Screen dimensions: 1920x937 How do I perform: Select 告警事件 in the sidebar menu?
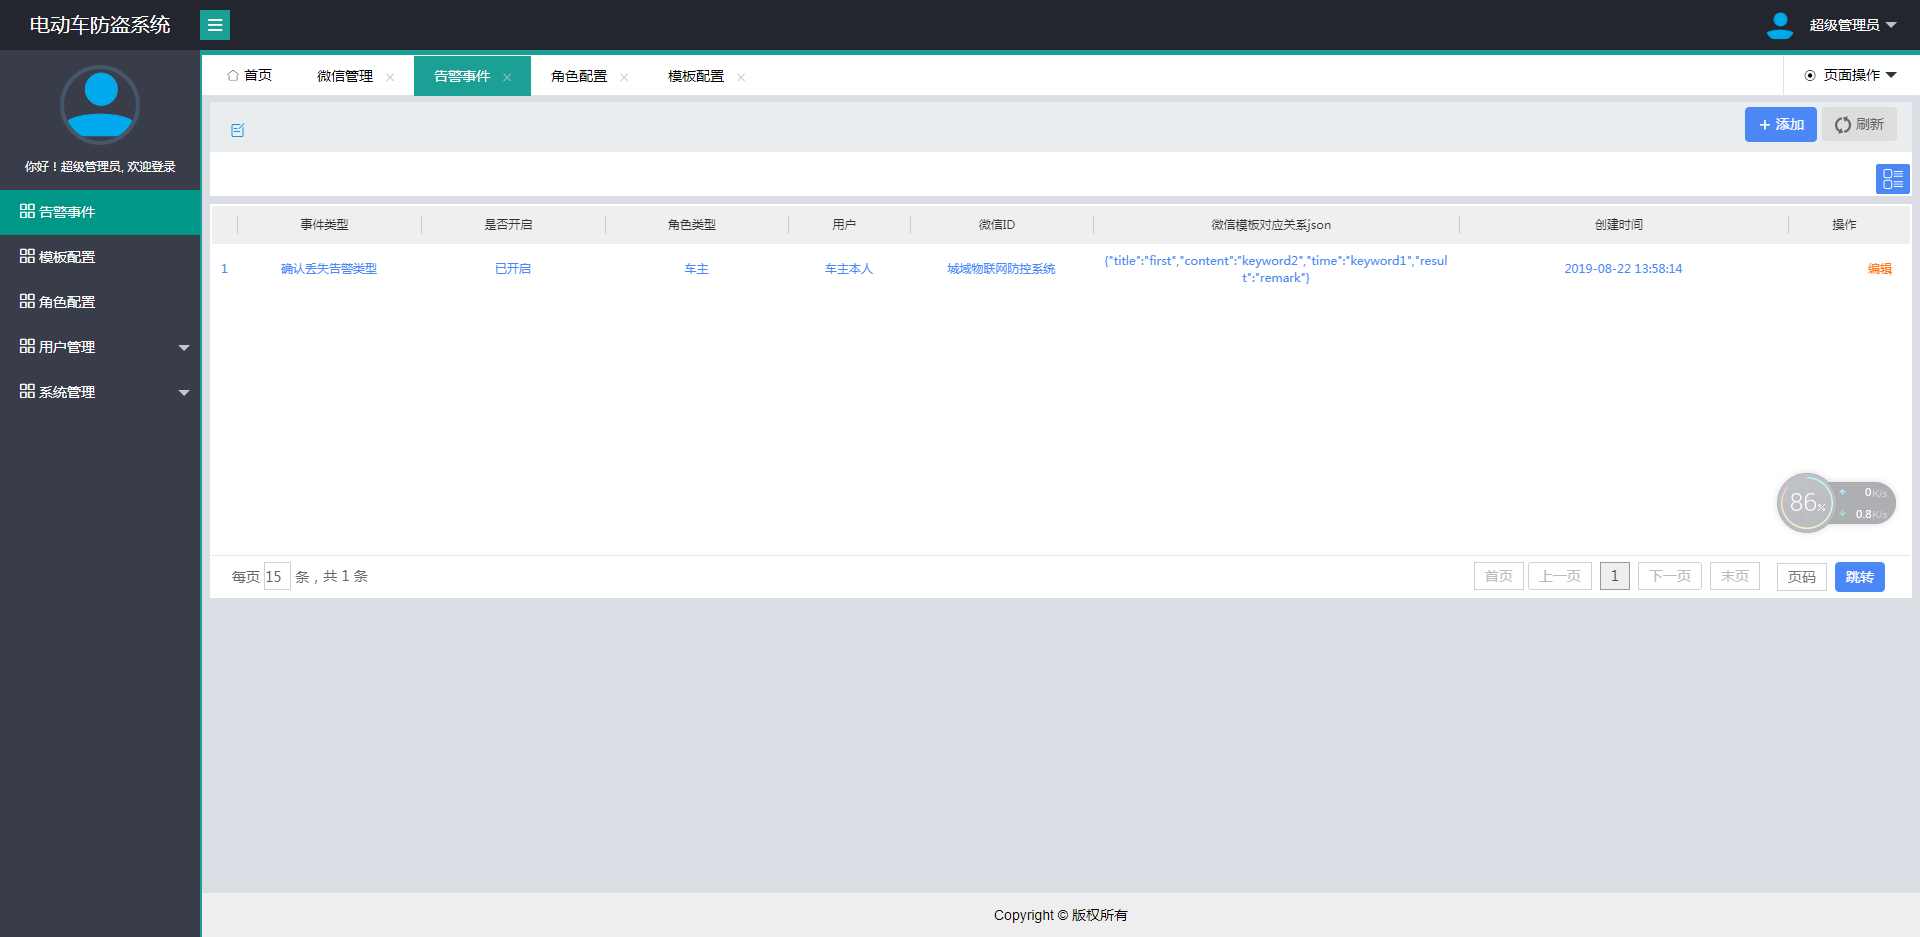click(x=100, y=212)
